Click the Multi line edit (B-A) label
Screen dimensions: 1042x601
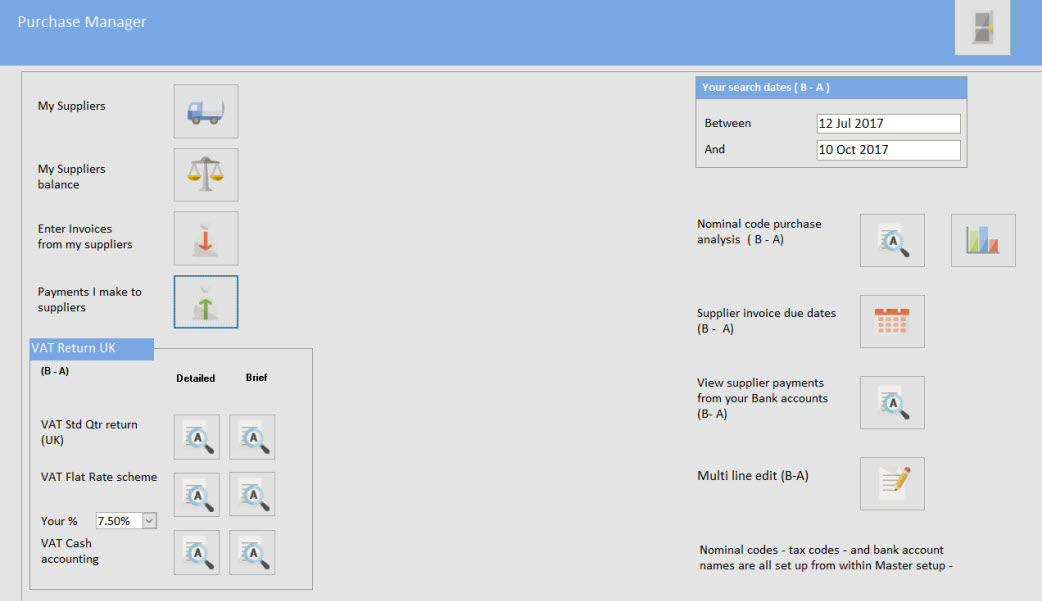point(753,475)
